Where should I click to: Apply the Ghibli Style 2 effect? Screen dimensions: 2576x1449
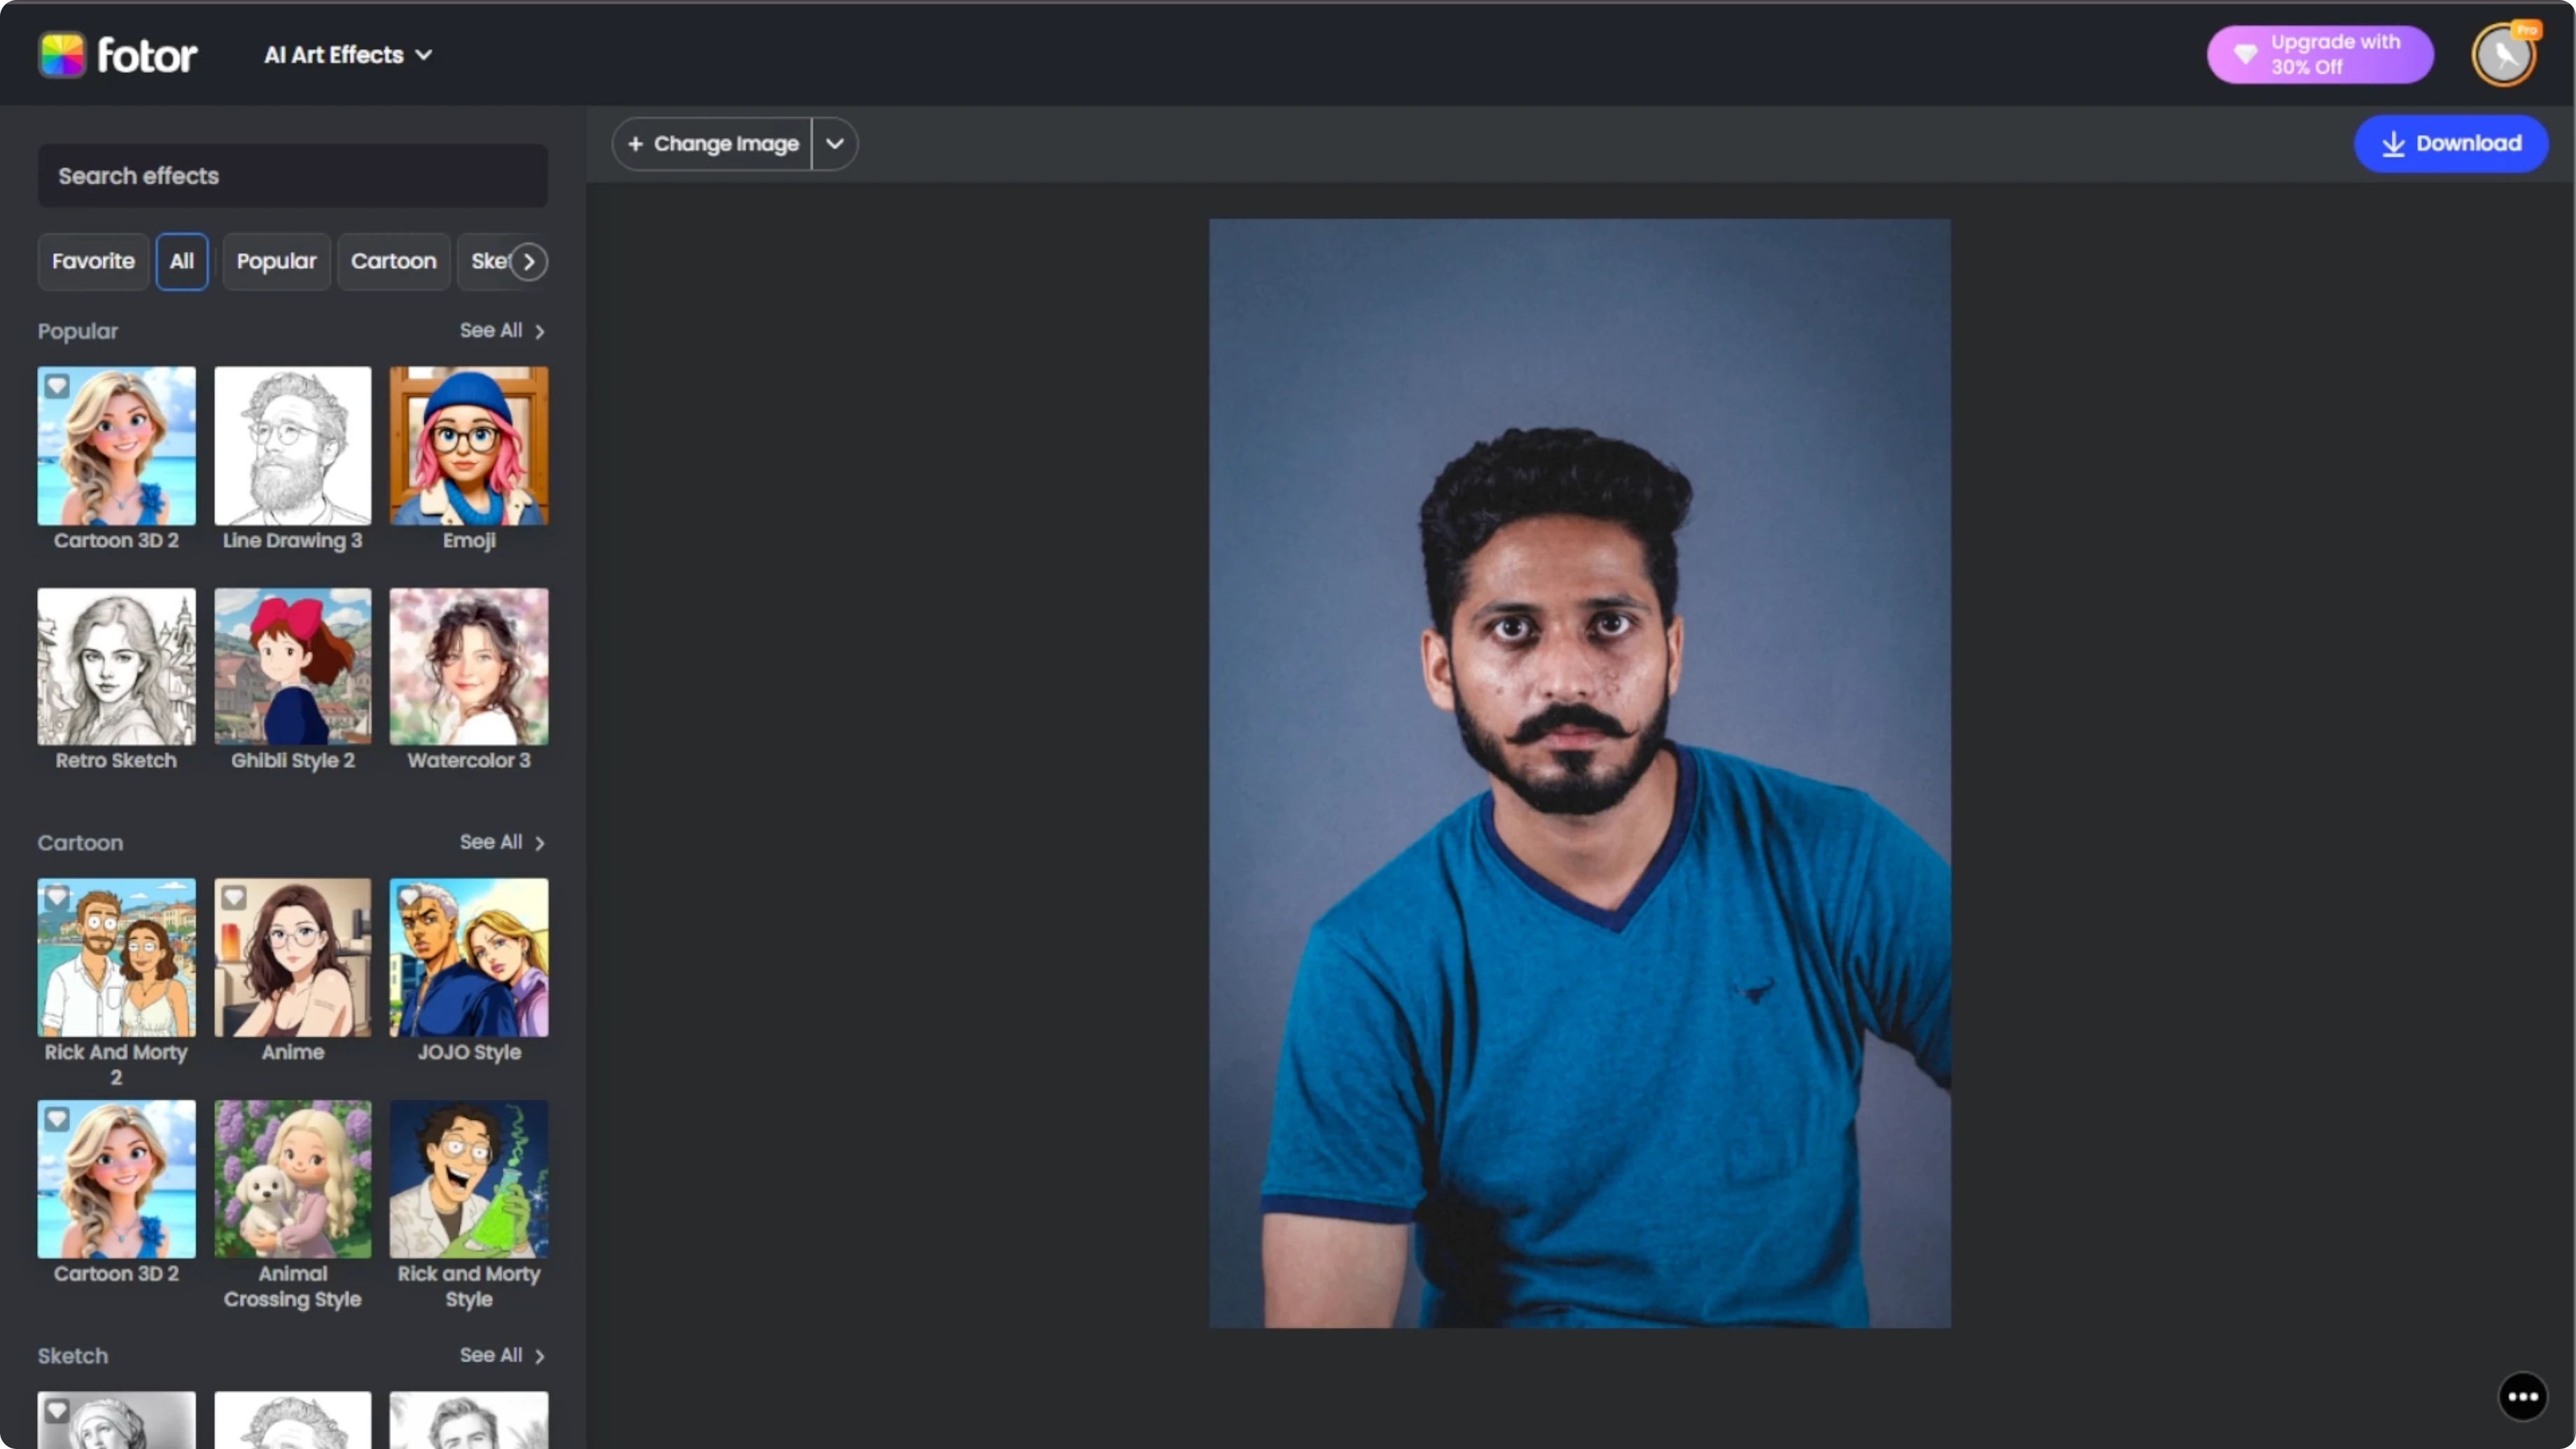click(x=292, y=666)
